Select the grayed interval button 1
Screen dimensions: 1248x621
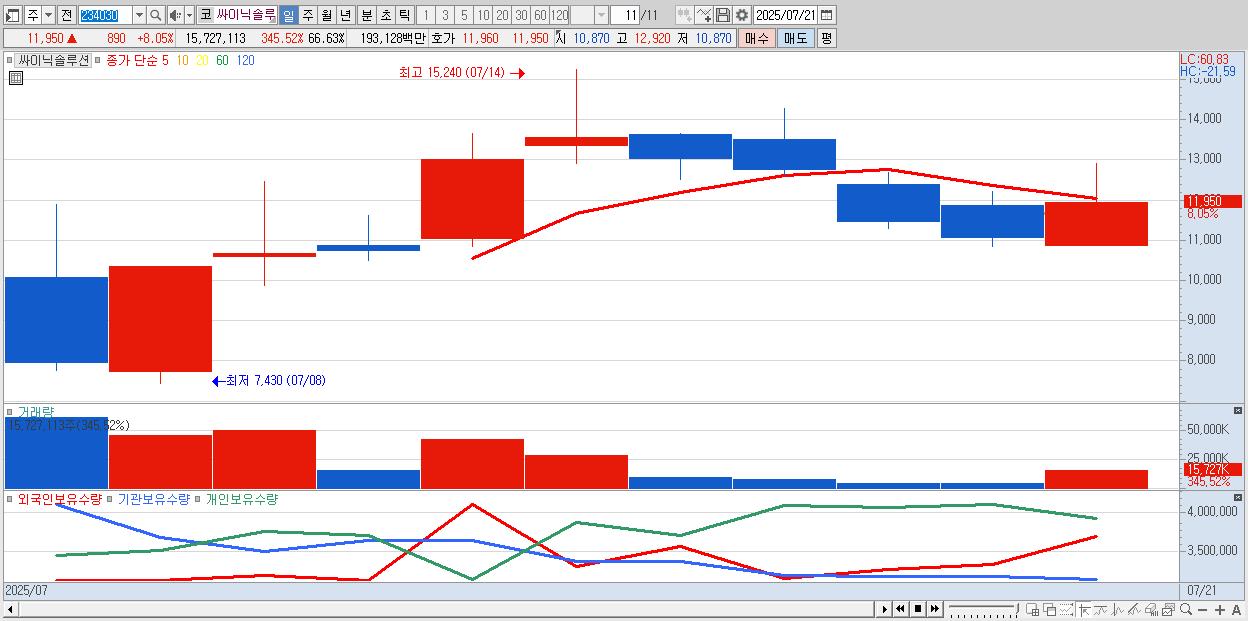(x=425, y=15)
